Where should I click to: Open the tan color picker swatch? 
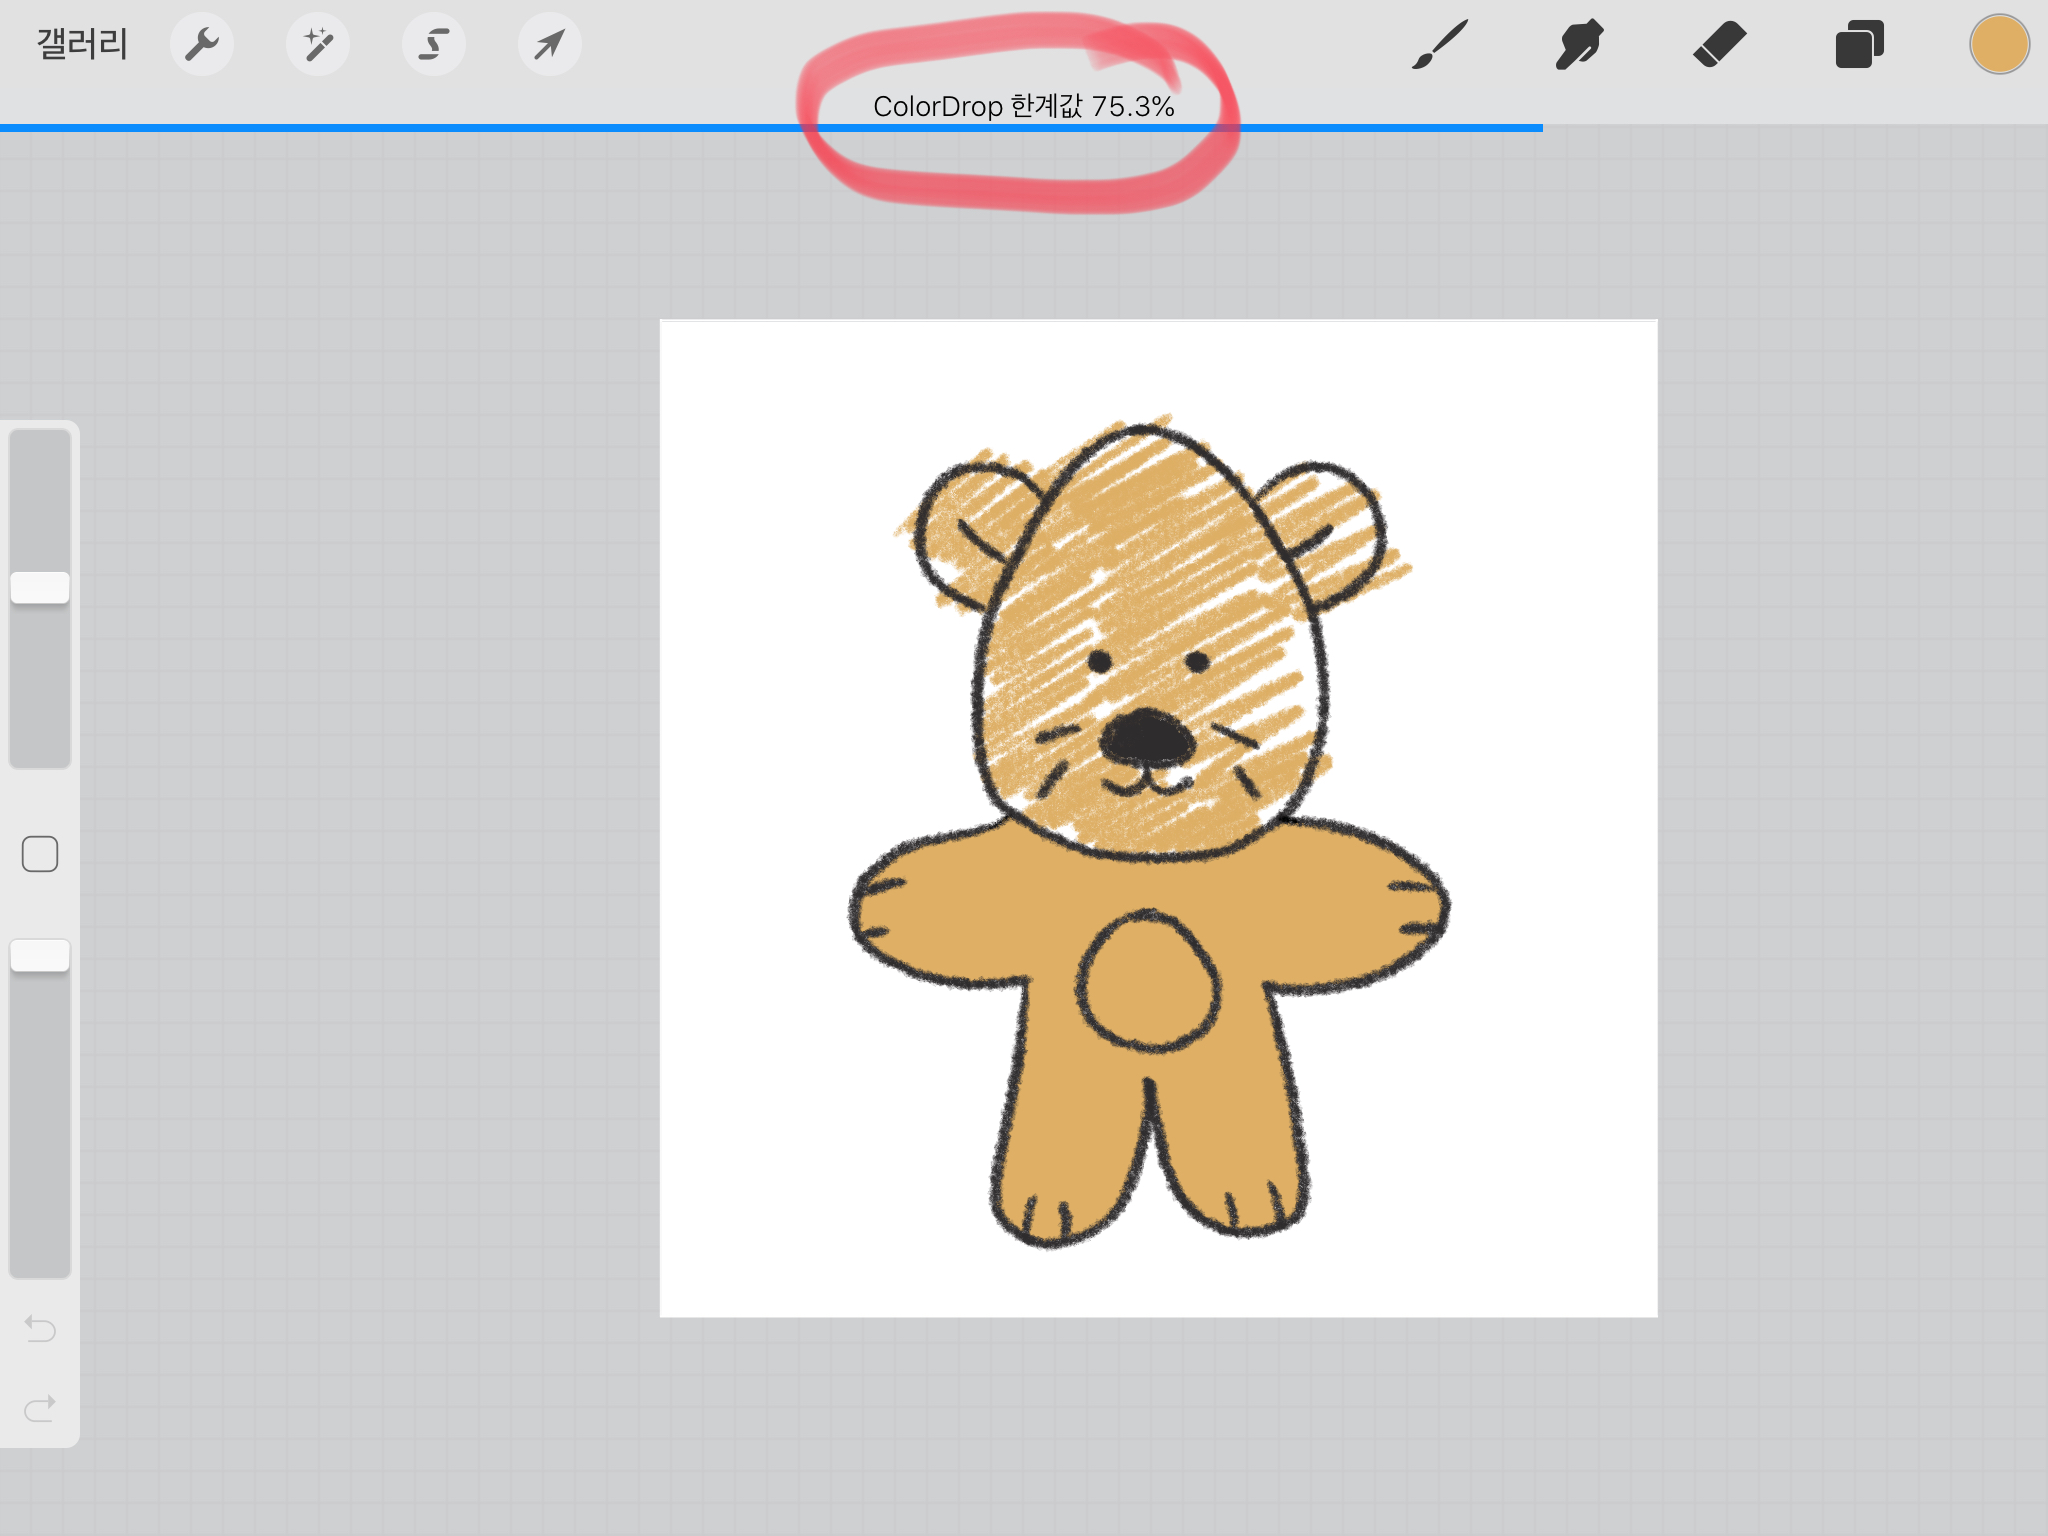click(x=1998, y=45)
